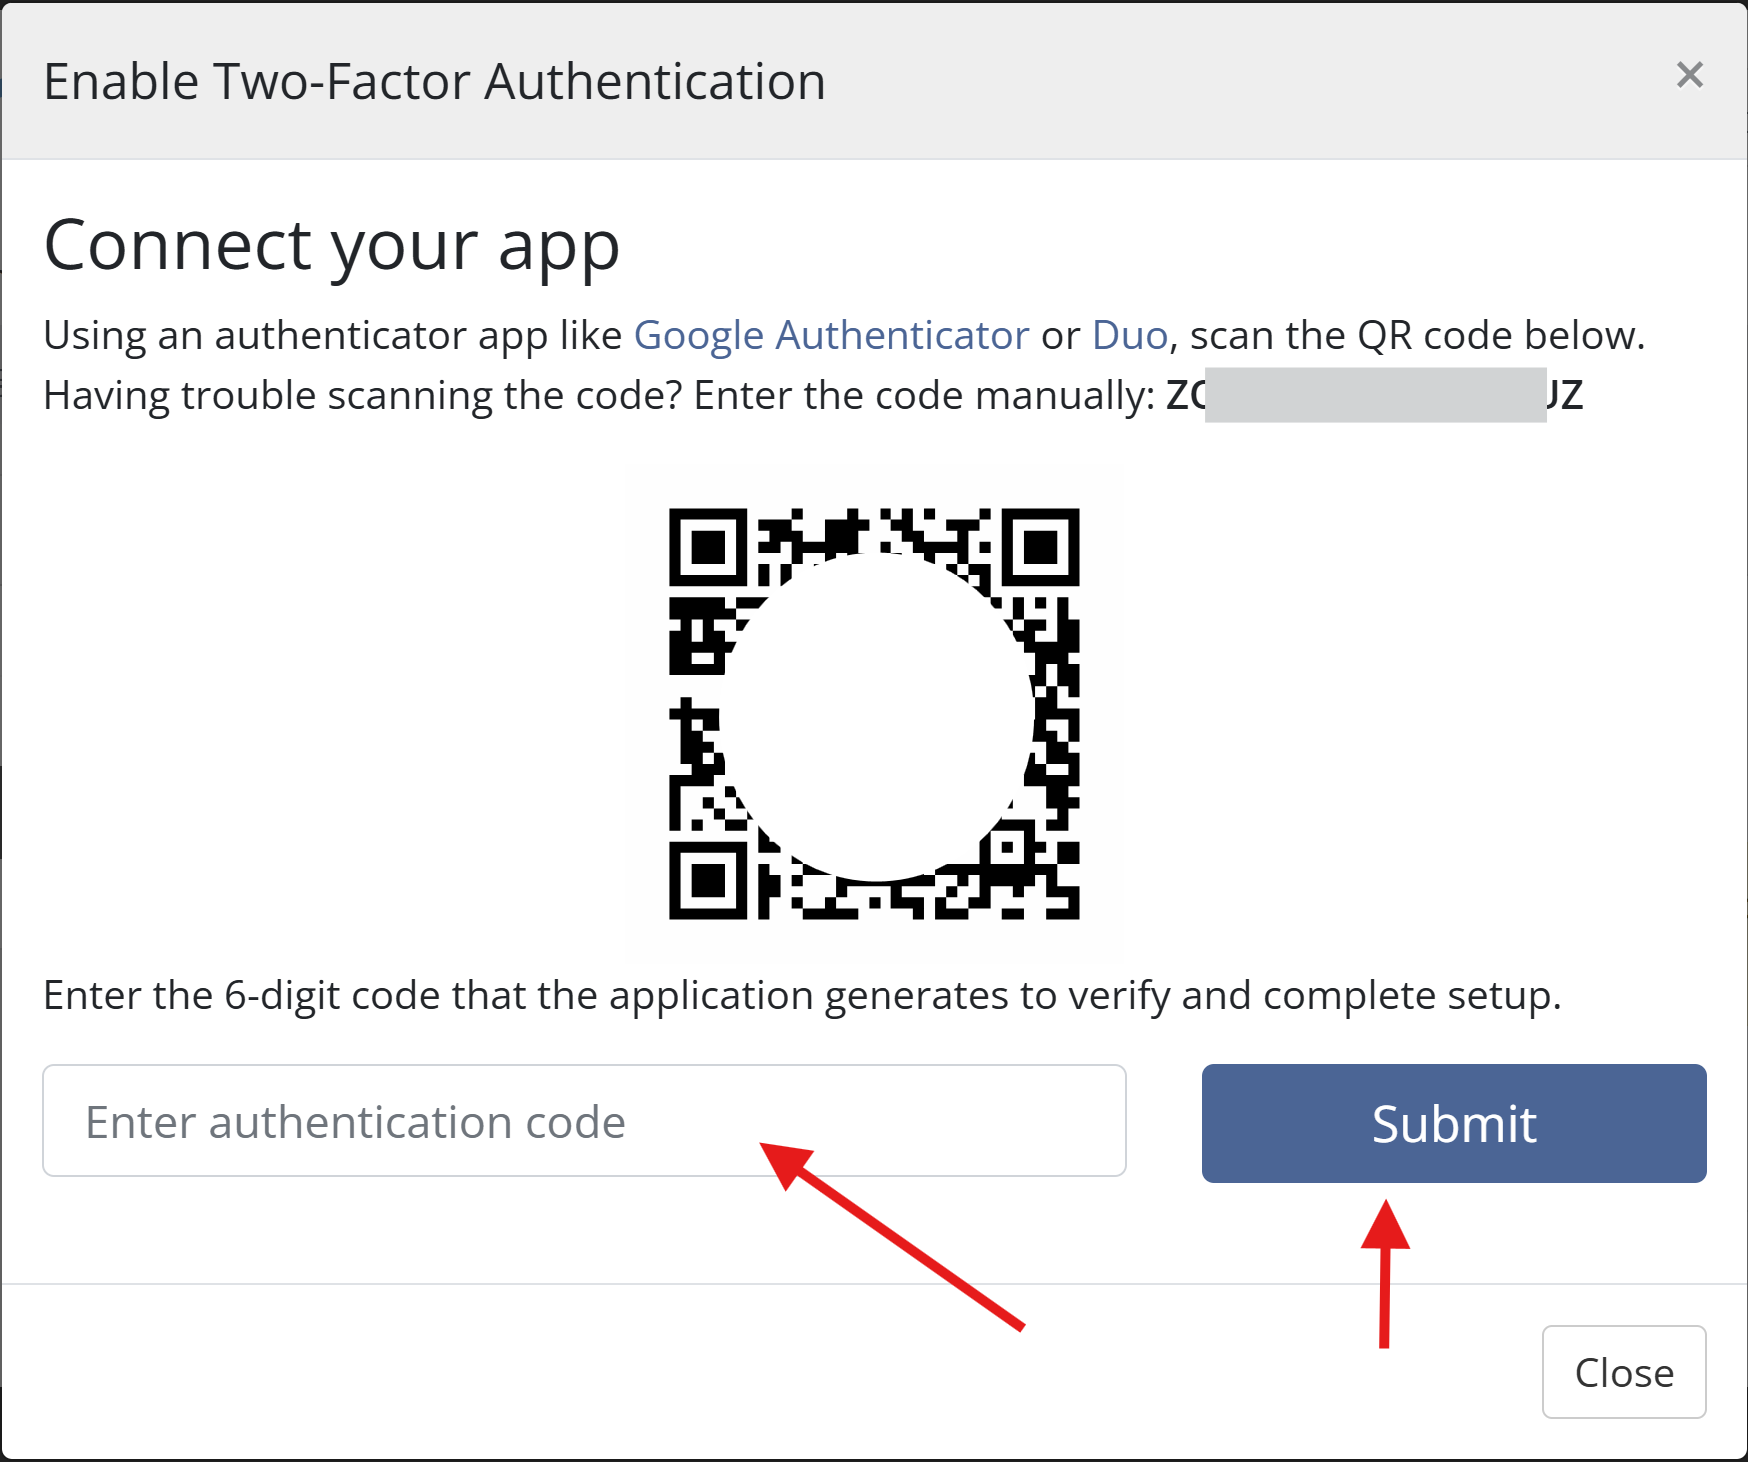Image resolution: width=1748 pixels, height=1462 pixels.
Task: Click the red arrow pointing at the input field
Action: click(890, 1236)
